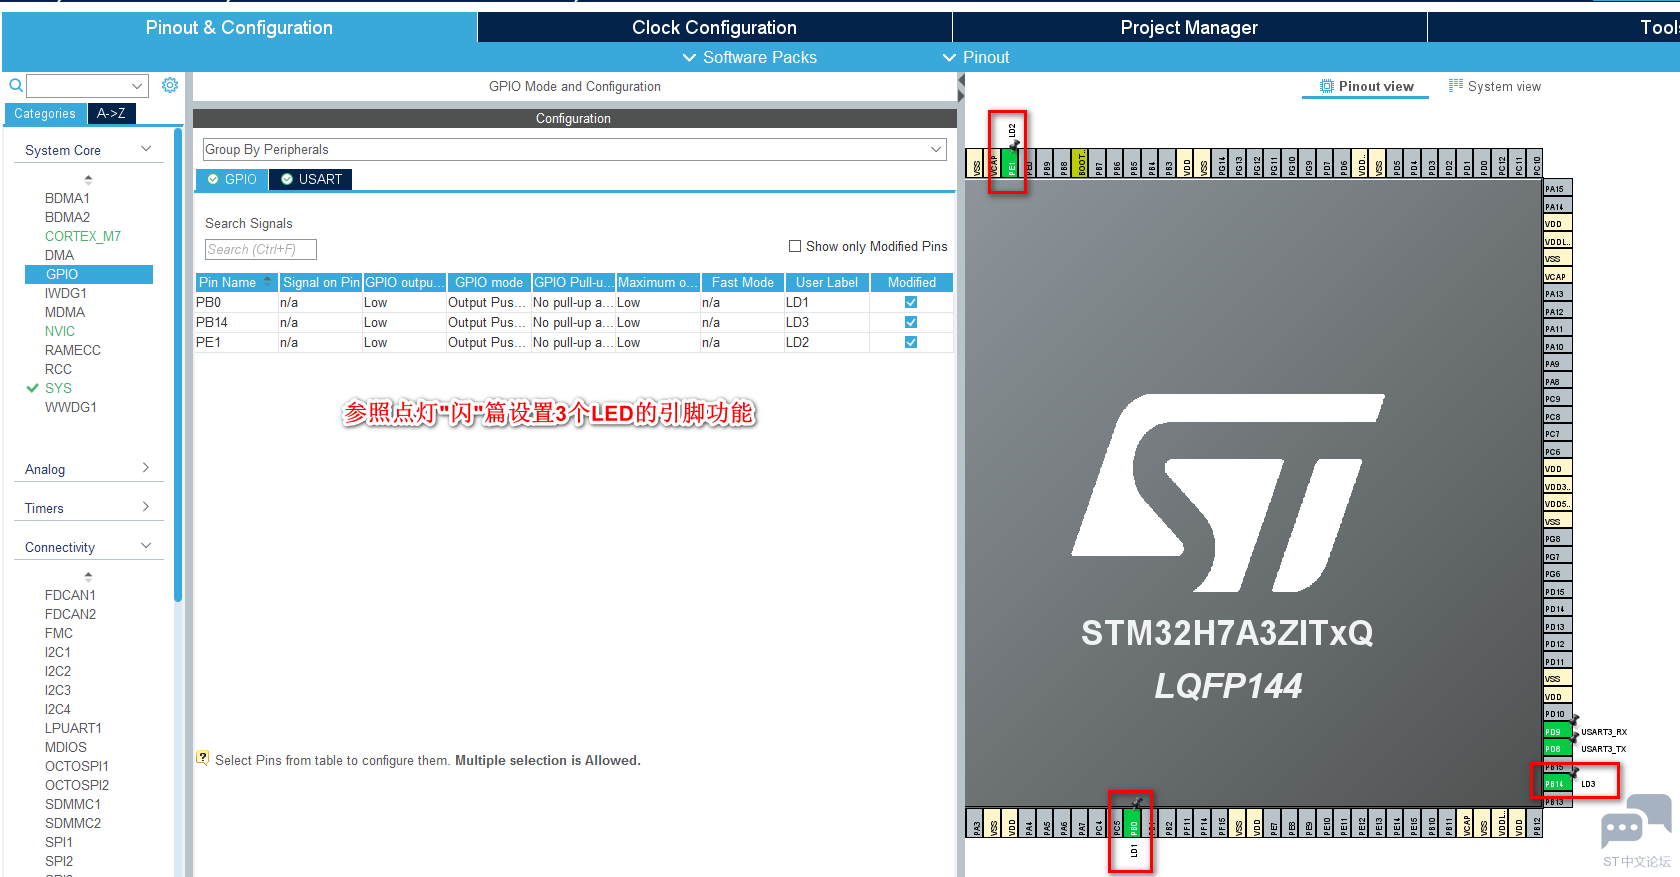Screen dimensions: 1680x877
Task: Click the green PB14 pin on the chip
Action: [x=1557, y=784]
